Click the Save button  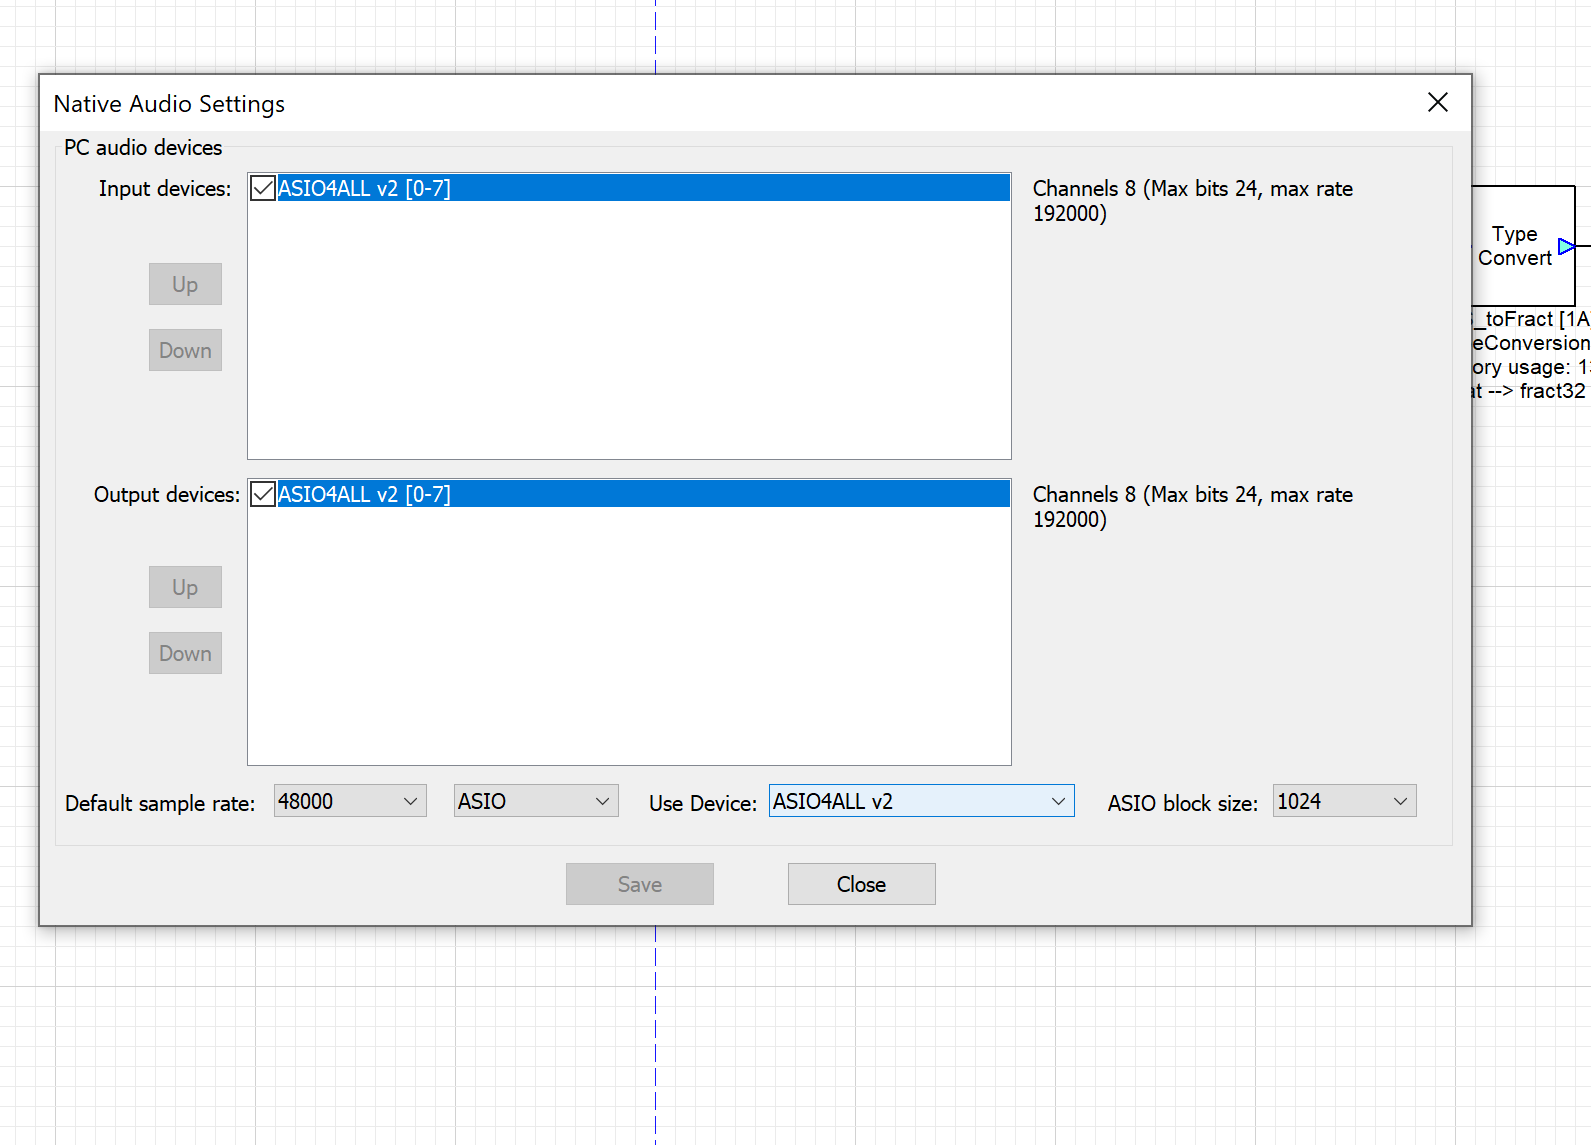(639, 884)
